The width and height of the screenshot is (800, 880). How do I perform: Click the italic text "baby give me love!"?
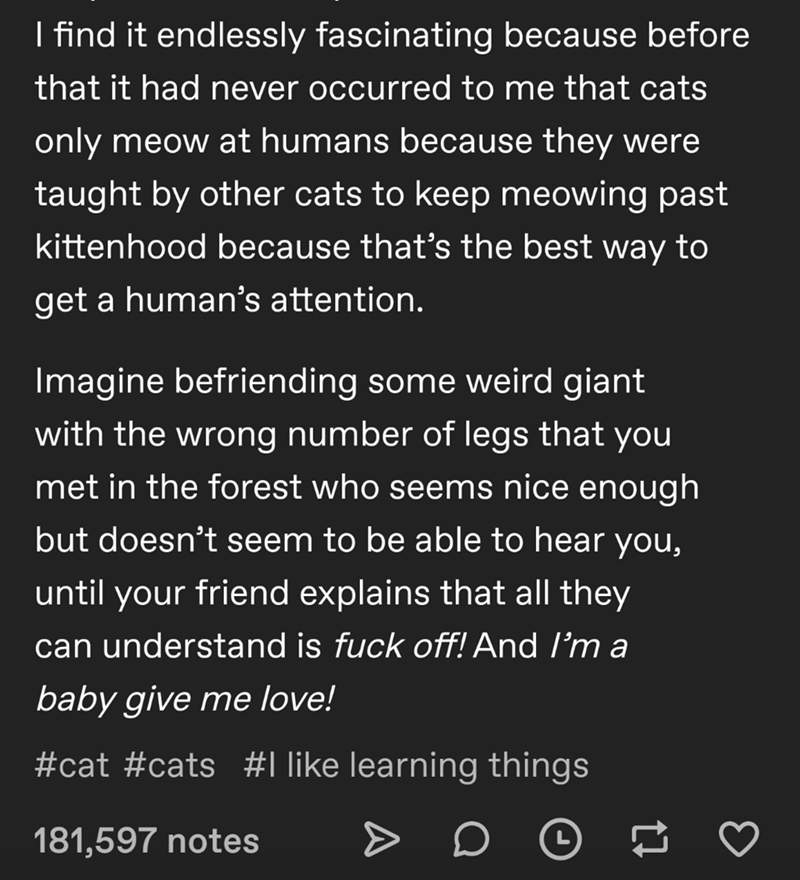pos(185,700)
